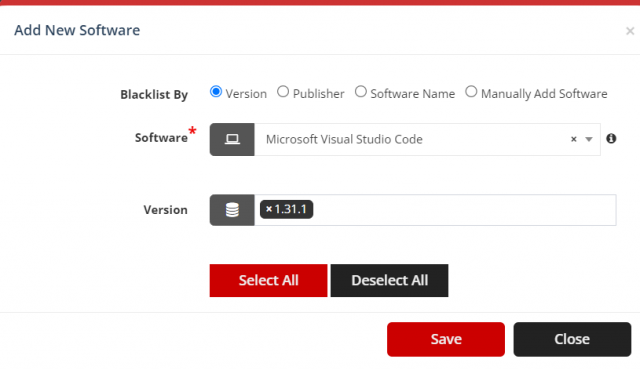Viewport: 640px width, 370px height.
Task: Click the Version field label
Action: coord(165,210)
